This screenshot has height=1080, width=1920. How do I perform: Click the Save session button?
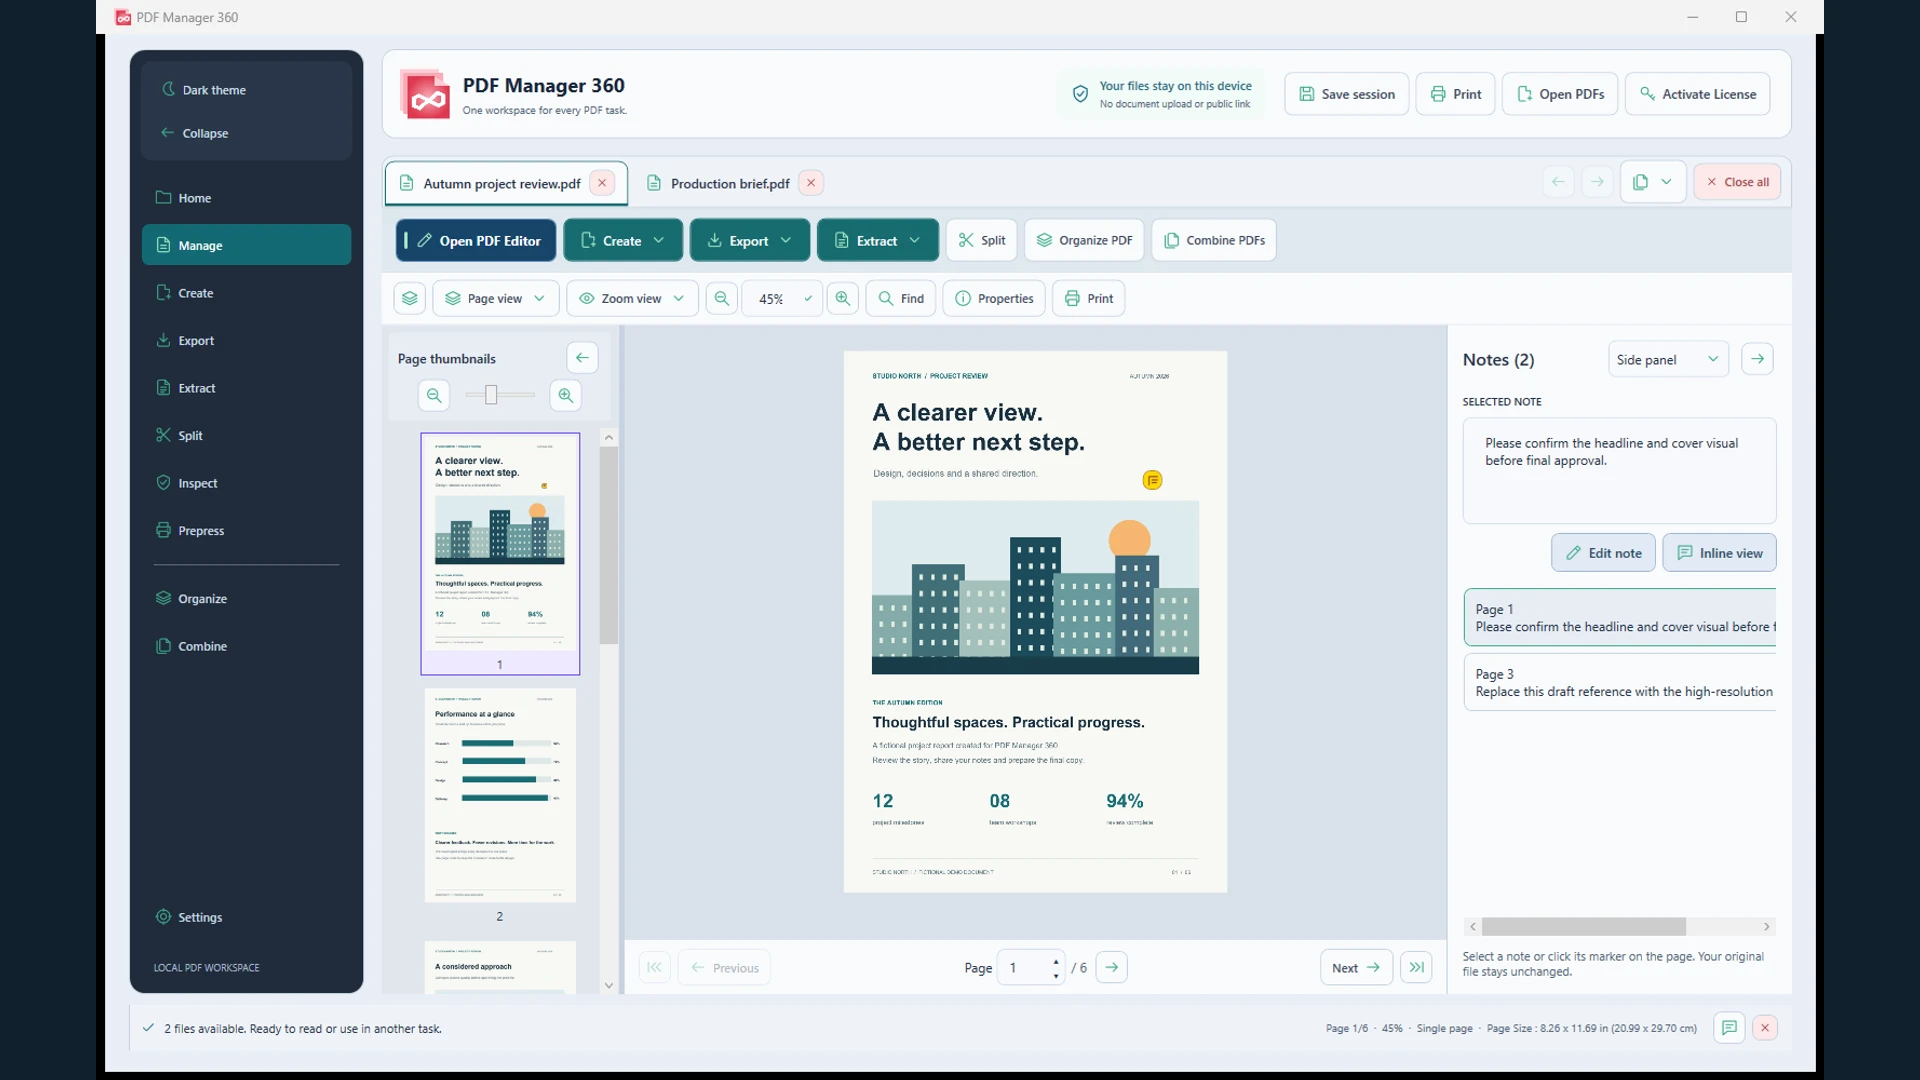point(1346,94)
